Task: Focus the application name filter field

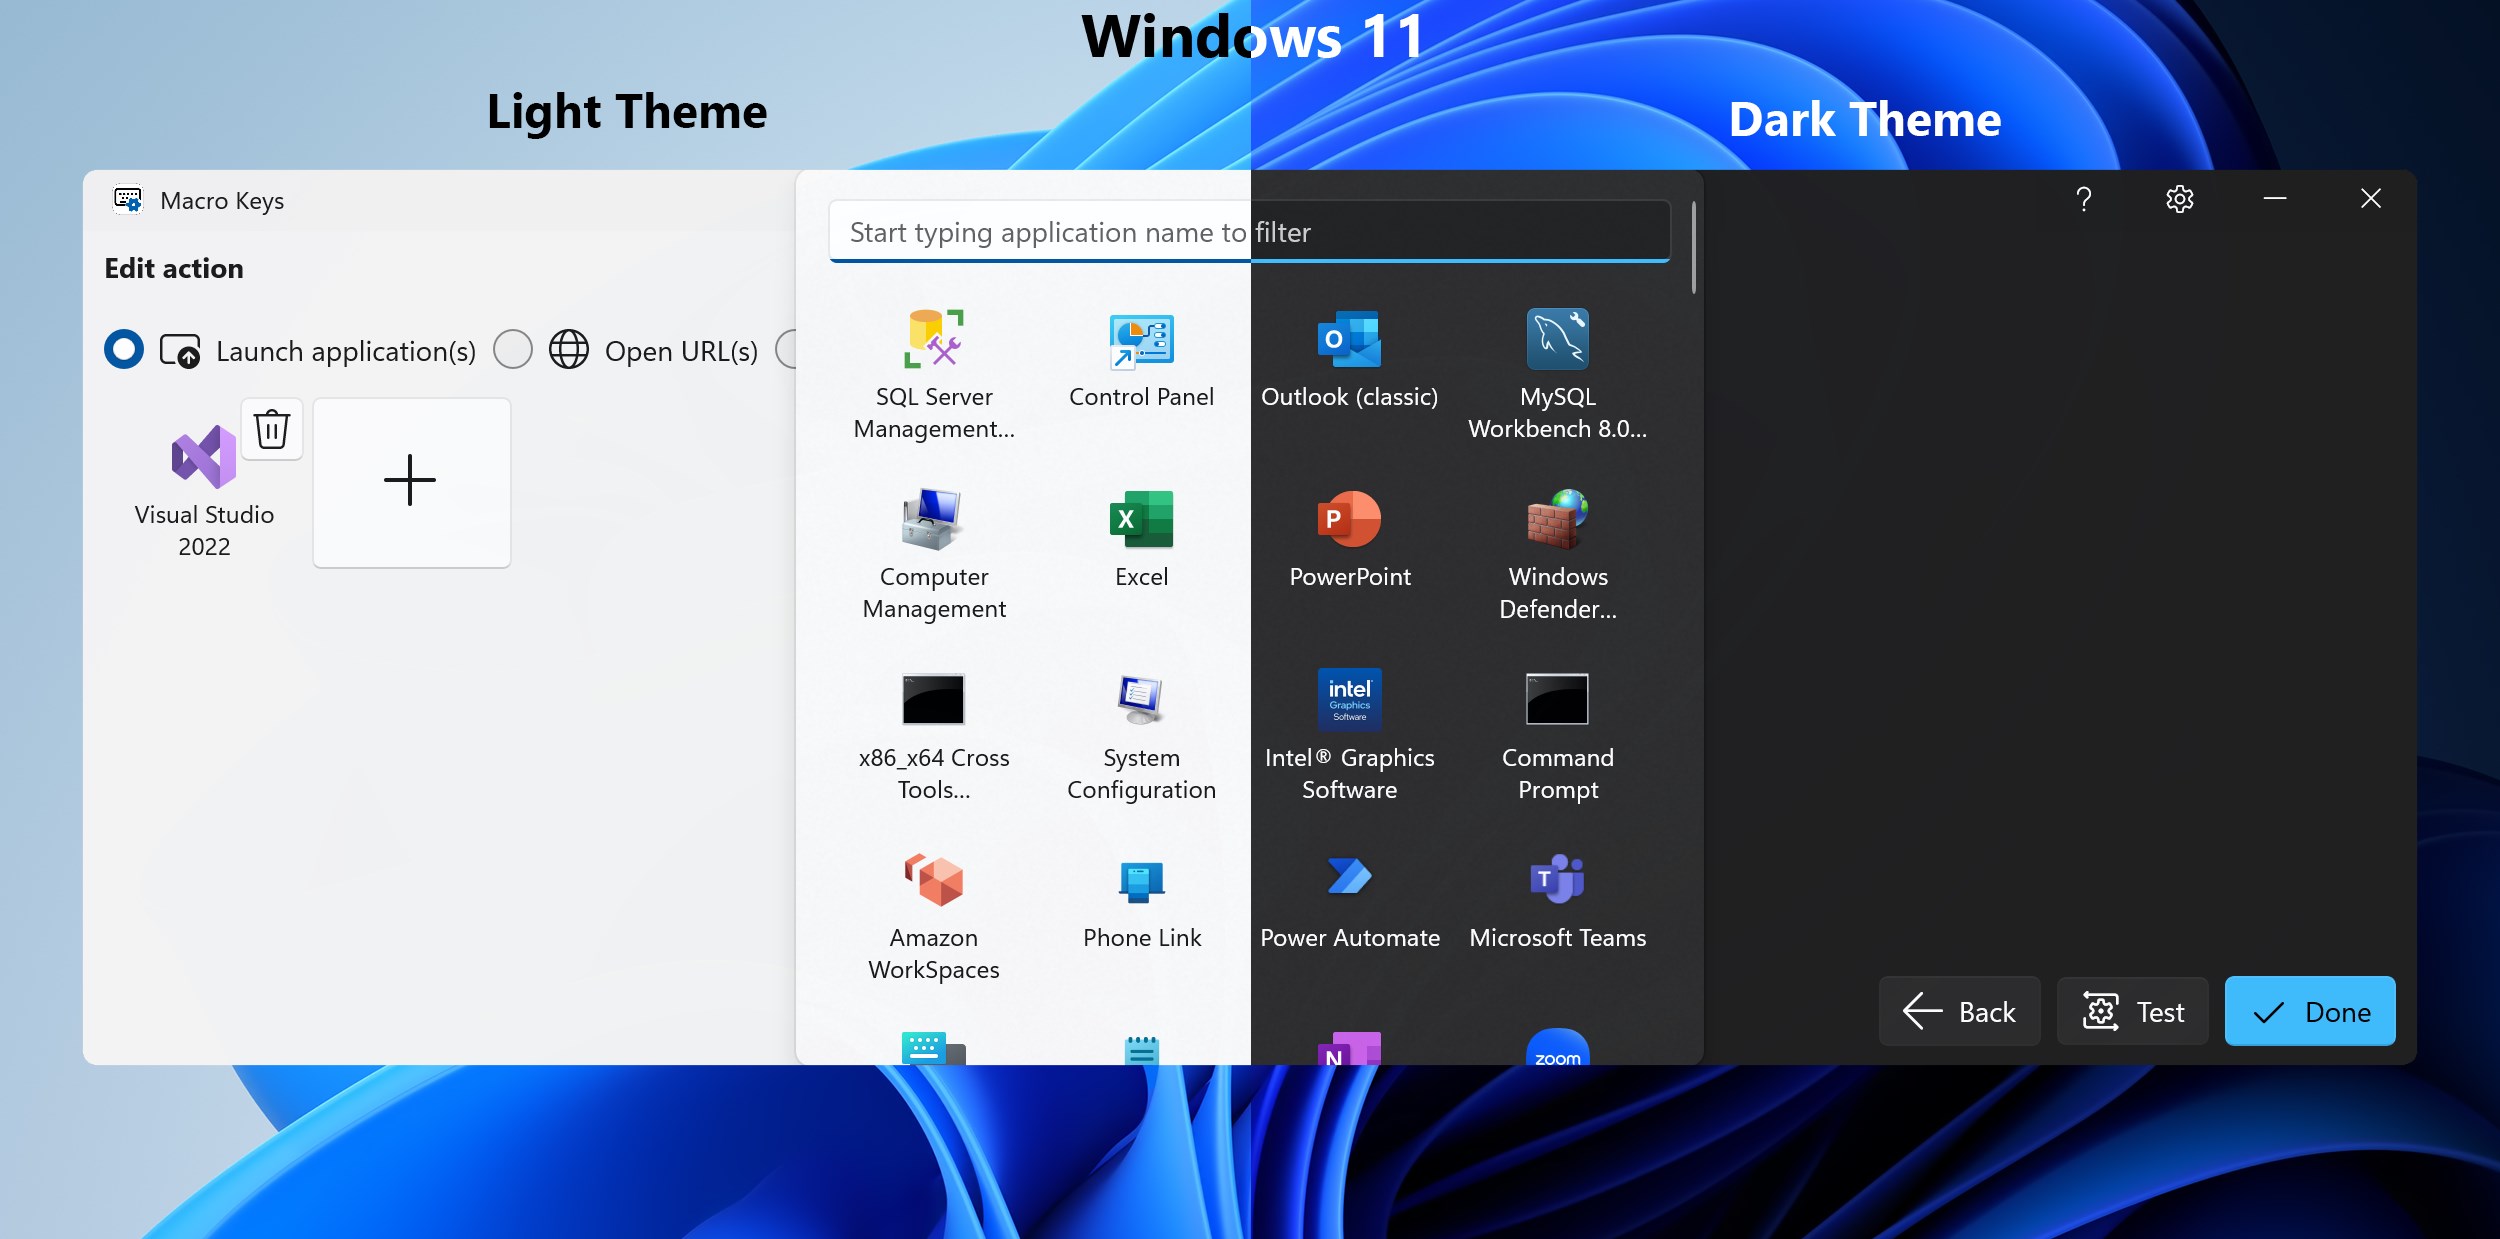Action: (x=1249, y=232)
